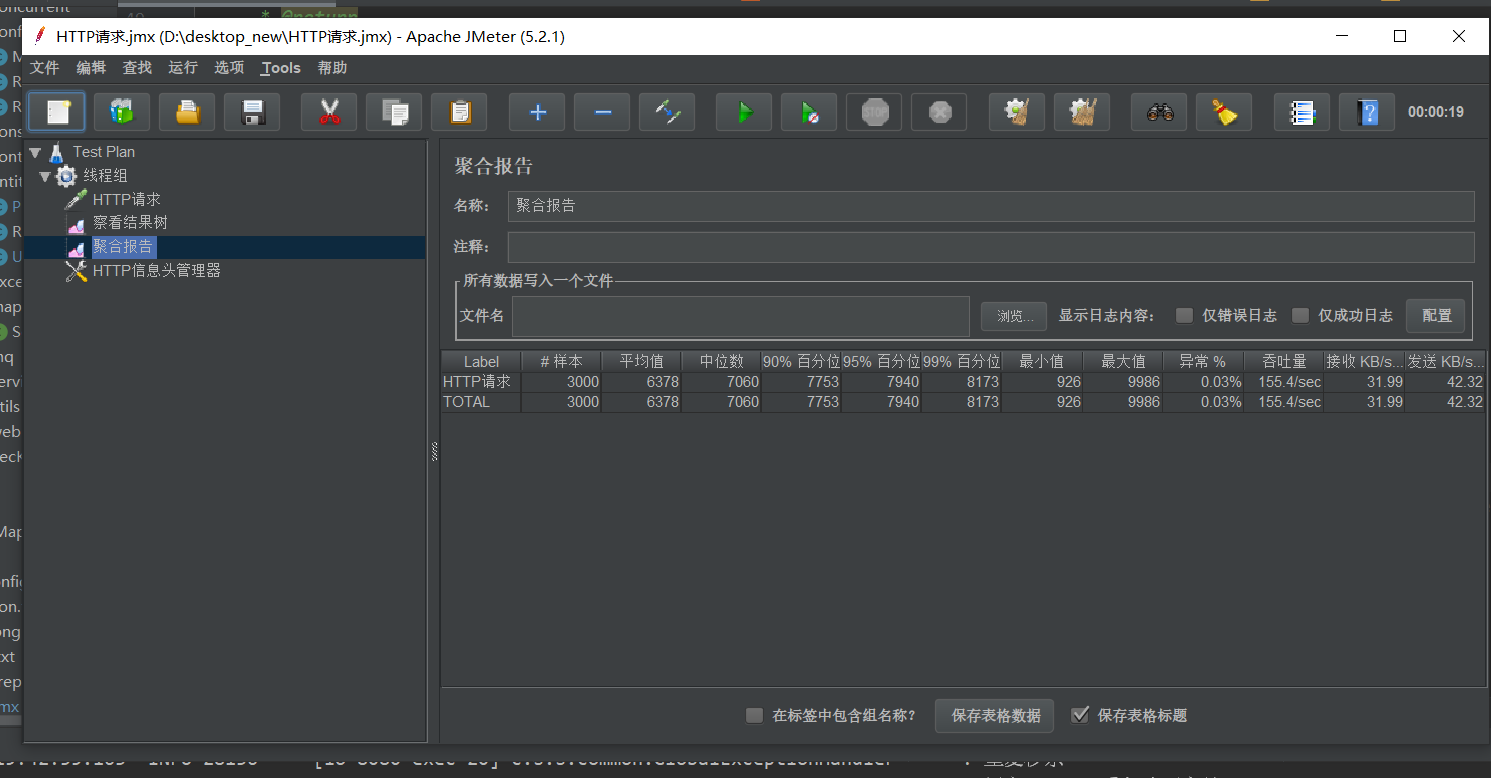Screen dimensions: 1491x778
Task: Click the 配置 configure button
Action: (1436, 316)
